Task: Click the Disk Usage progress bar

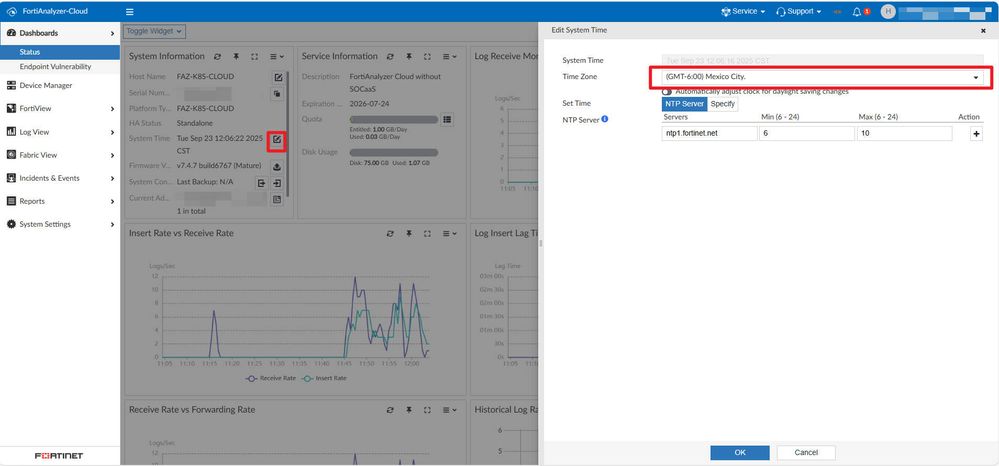Action: pos(394,152)
